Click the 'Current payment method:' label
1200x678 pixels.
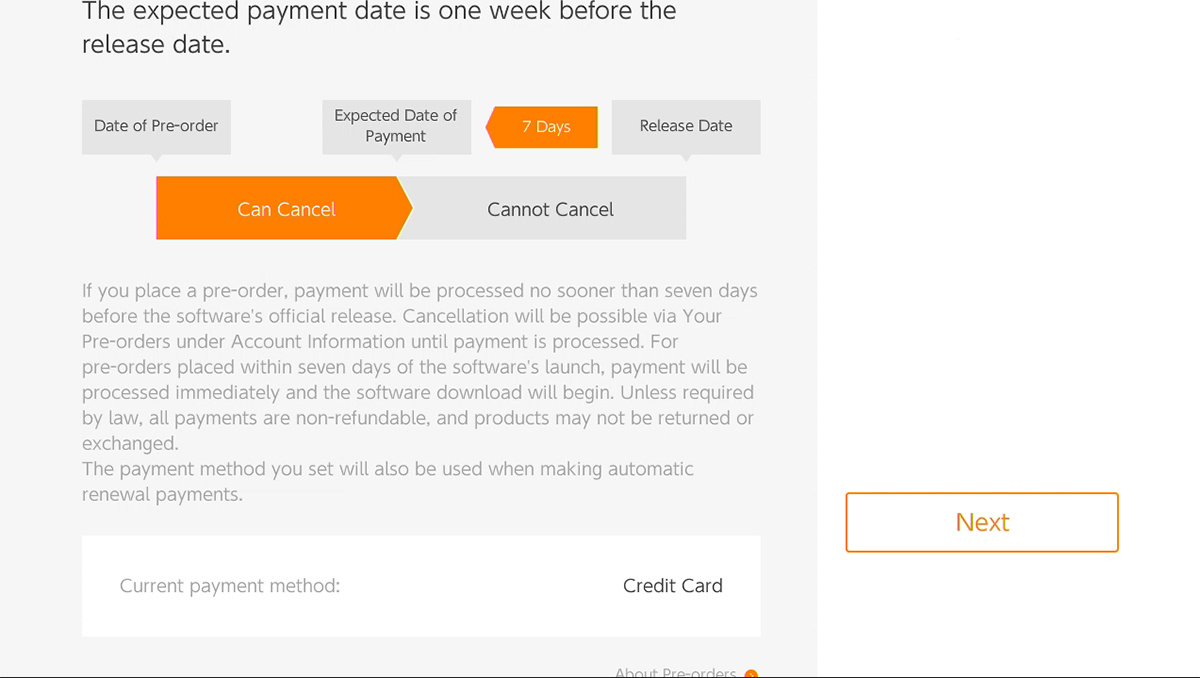(x=230, y=586)
